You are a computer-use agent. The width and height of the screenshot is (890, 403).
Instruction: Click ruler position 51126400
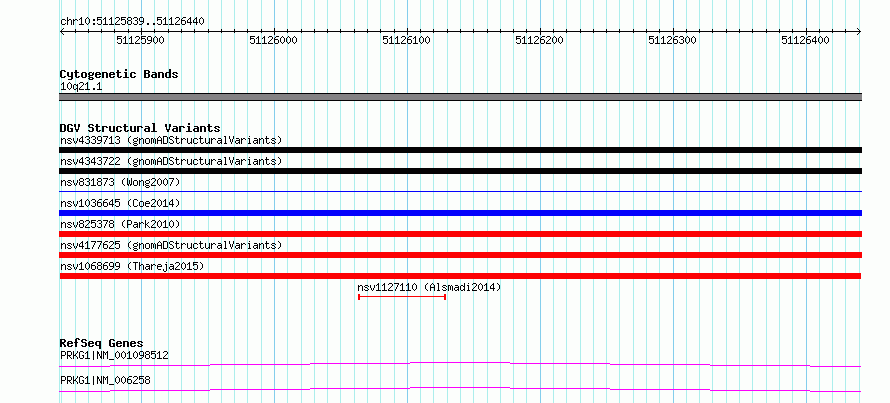805,40
